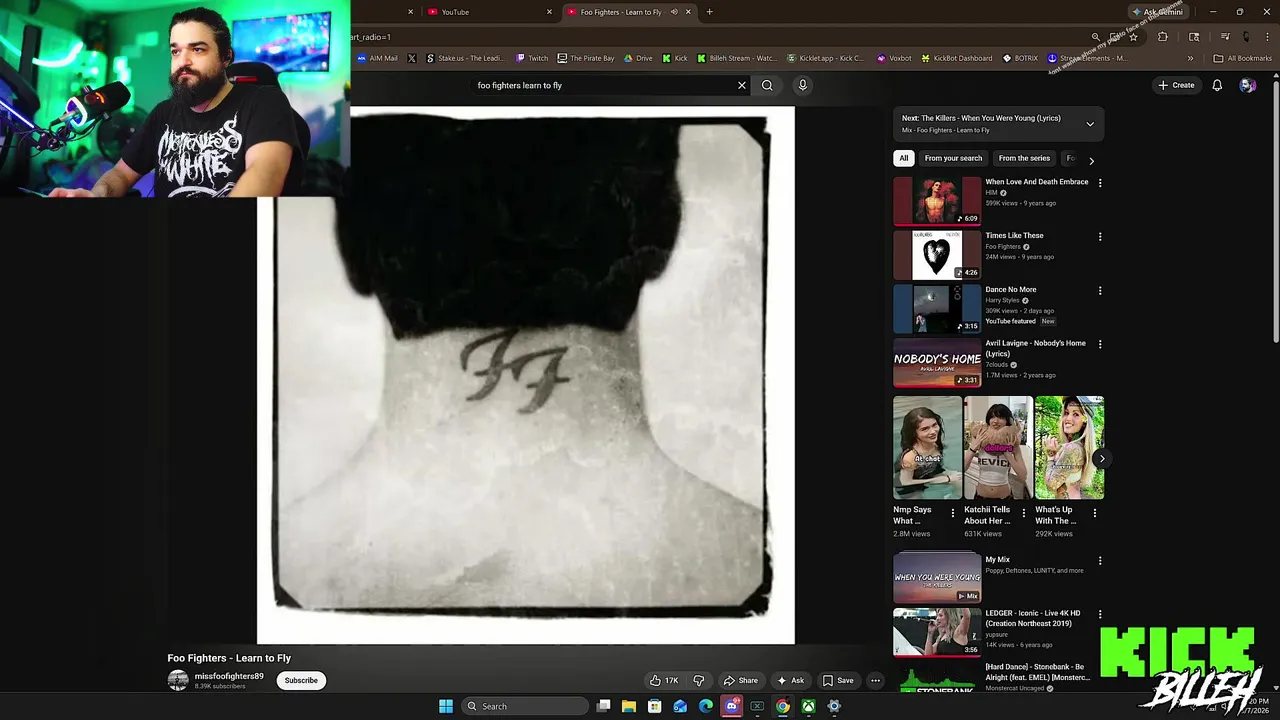This screenshot has width=1280, height=720.
Task: Close the Foo Fighters - Learn to Fly tab
Action: 688,12
